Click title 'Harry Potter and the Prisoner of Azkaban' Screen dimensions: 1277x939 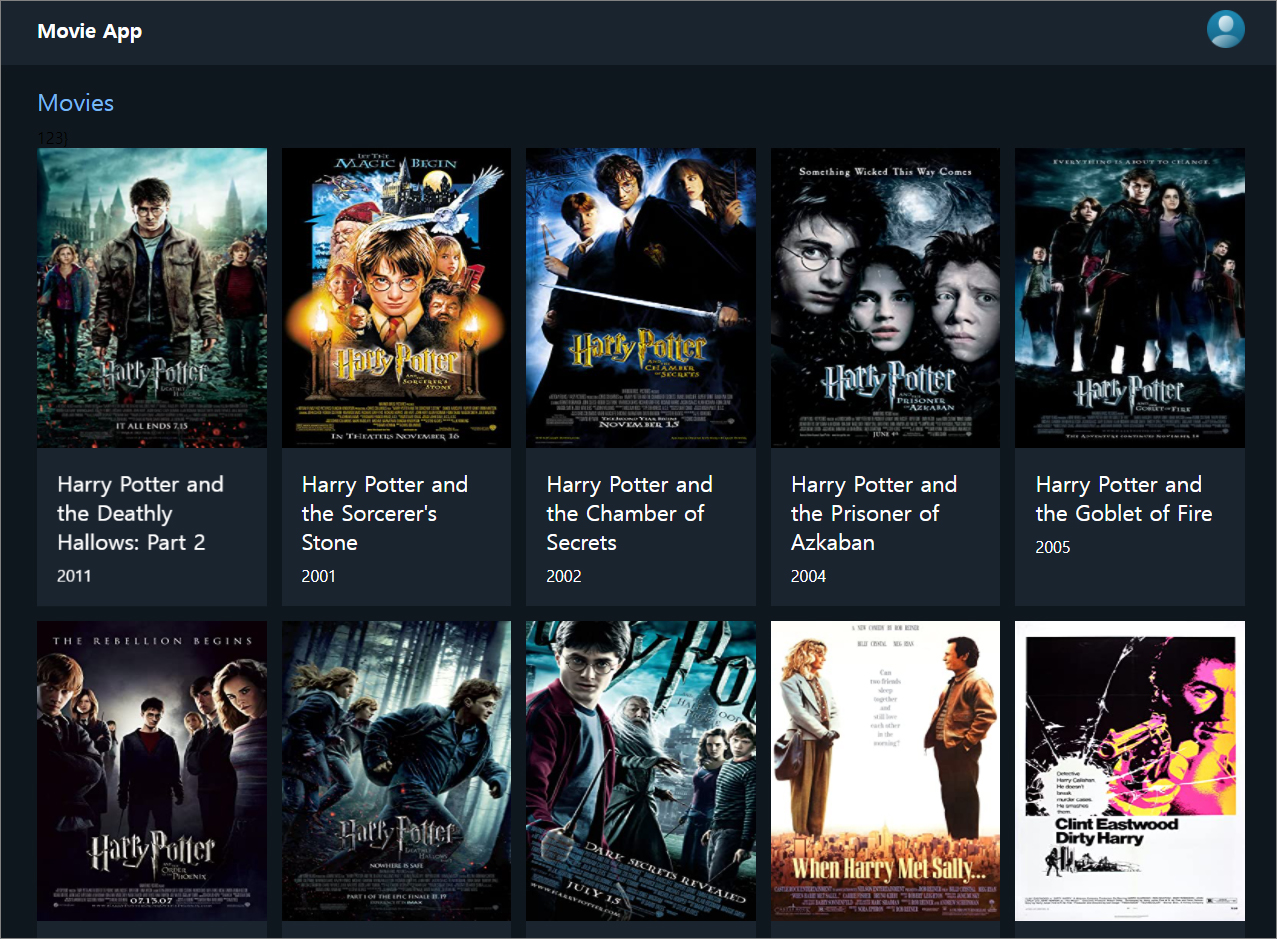(874, 513)
